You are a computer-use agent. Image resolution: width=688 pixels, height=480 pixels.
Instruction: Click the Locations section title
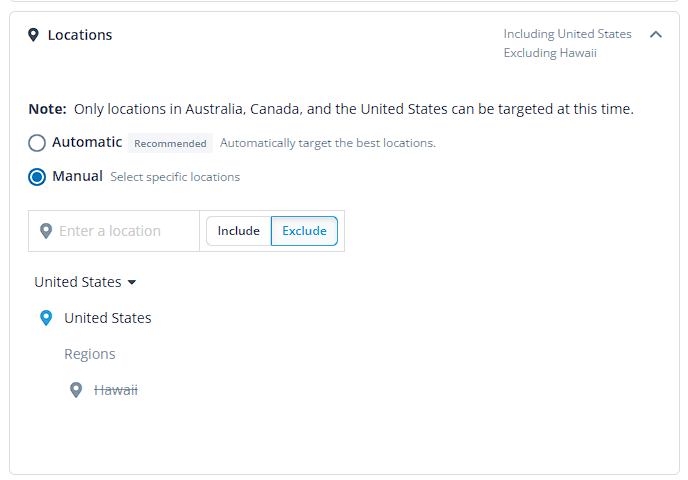(80, 35)
